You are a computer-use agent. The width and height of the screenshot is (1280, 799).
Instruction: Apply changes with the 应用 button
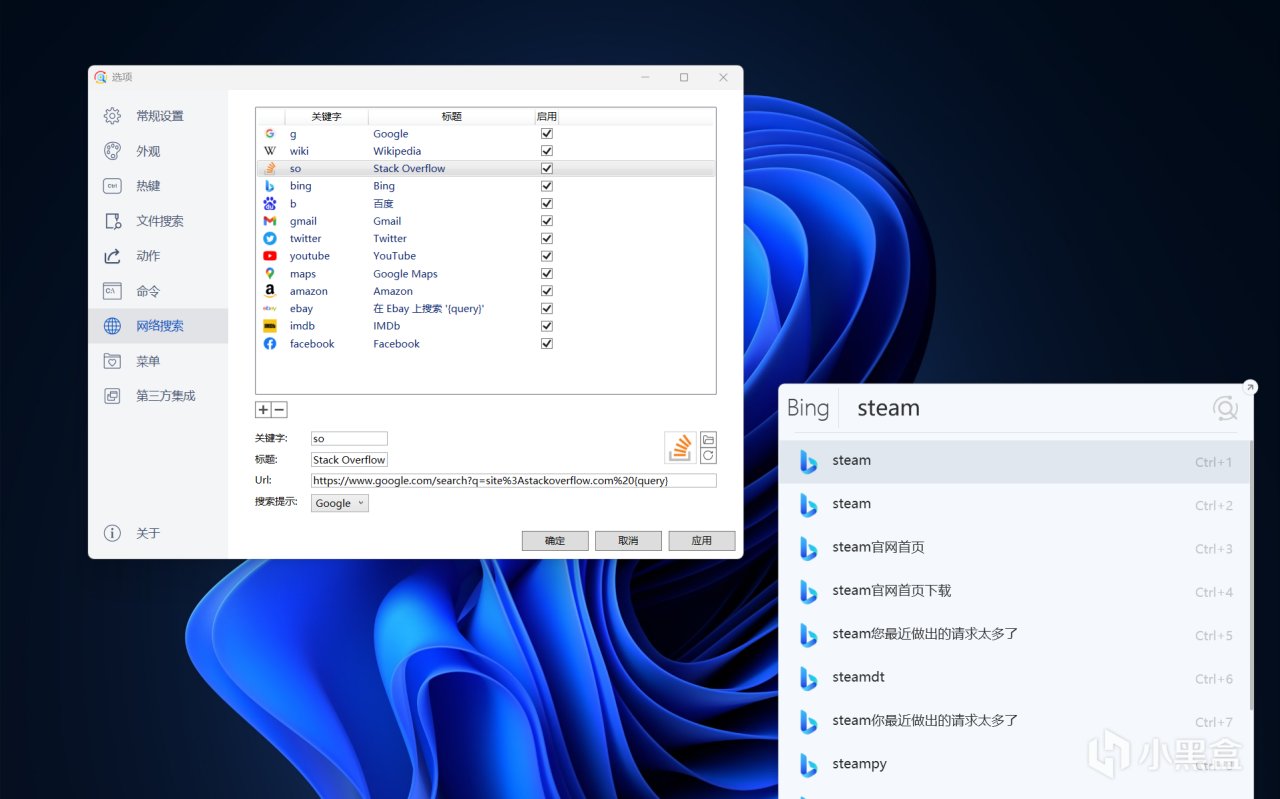pyautogui.click(x=702, y=541)
